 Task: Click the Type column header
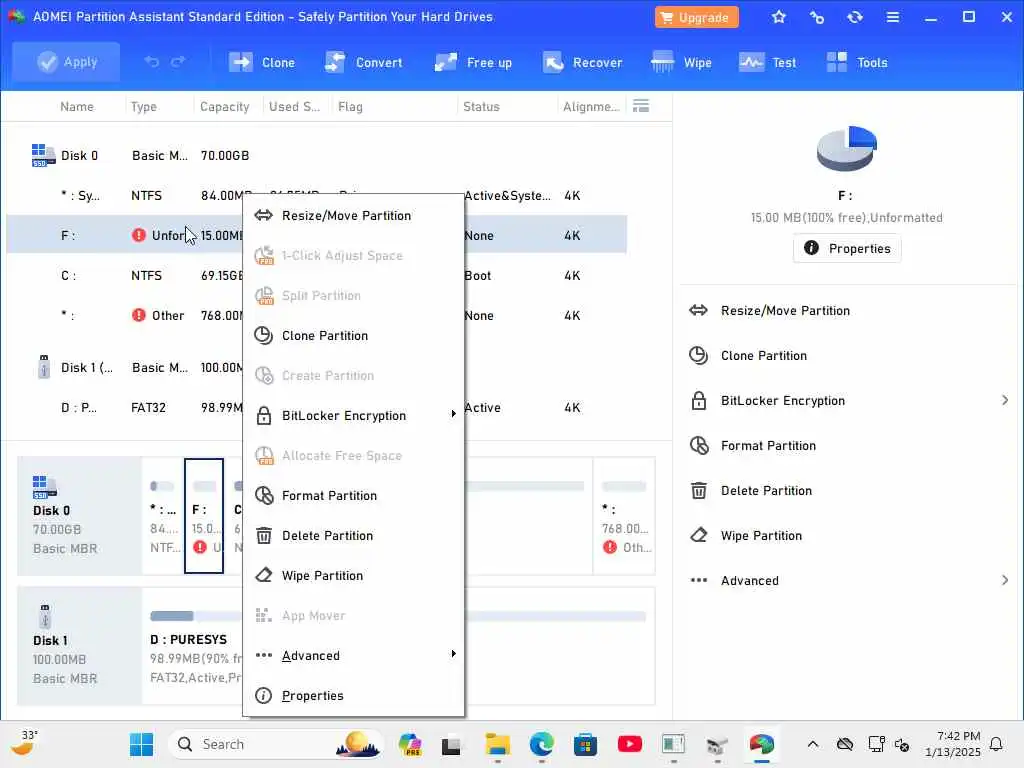click(x=144, y=106)
